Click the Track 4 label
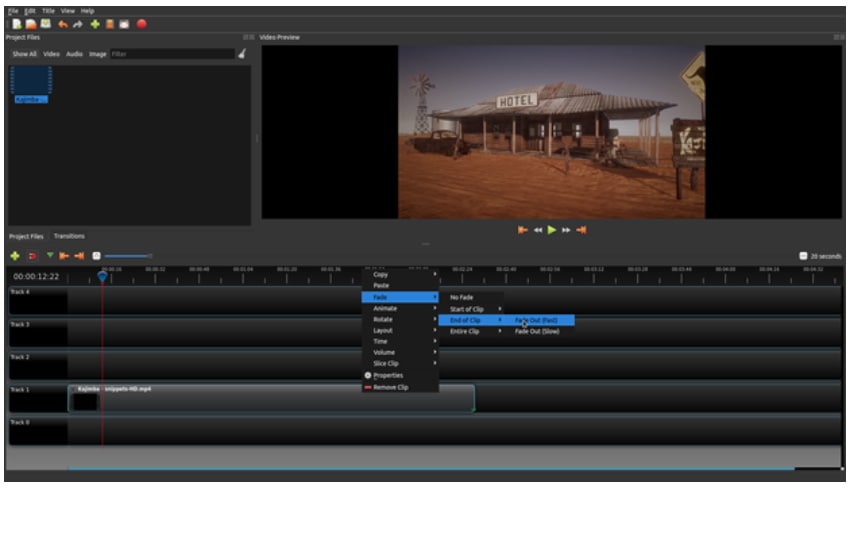Viewport: 852px width, 538px height. point(20,292)
